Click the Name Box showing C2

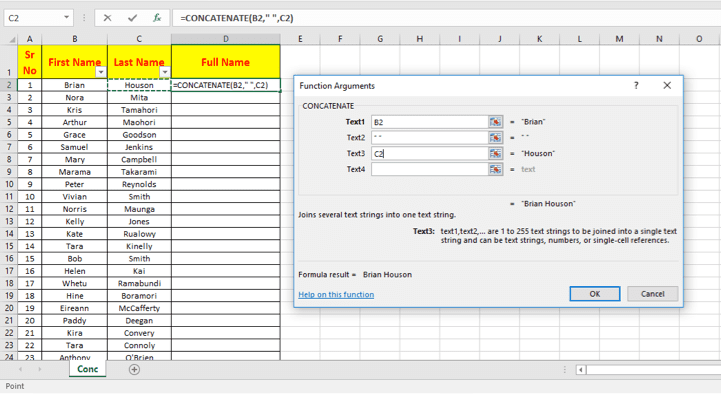coord(33,18)
